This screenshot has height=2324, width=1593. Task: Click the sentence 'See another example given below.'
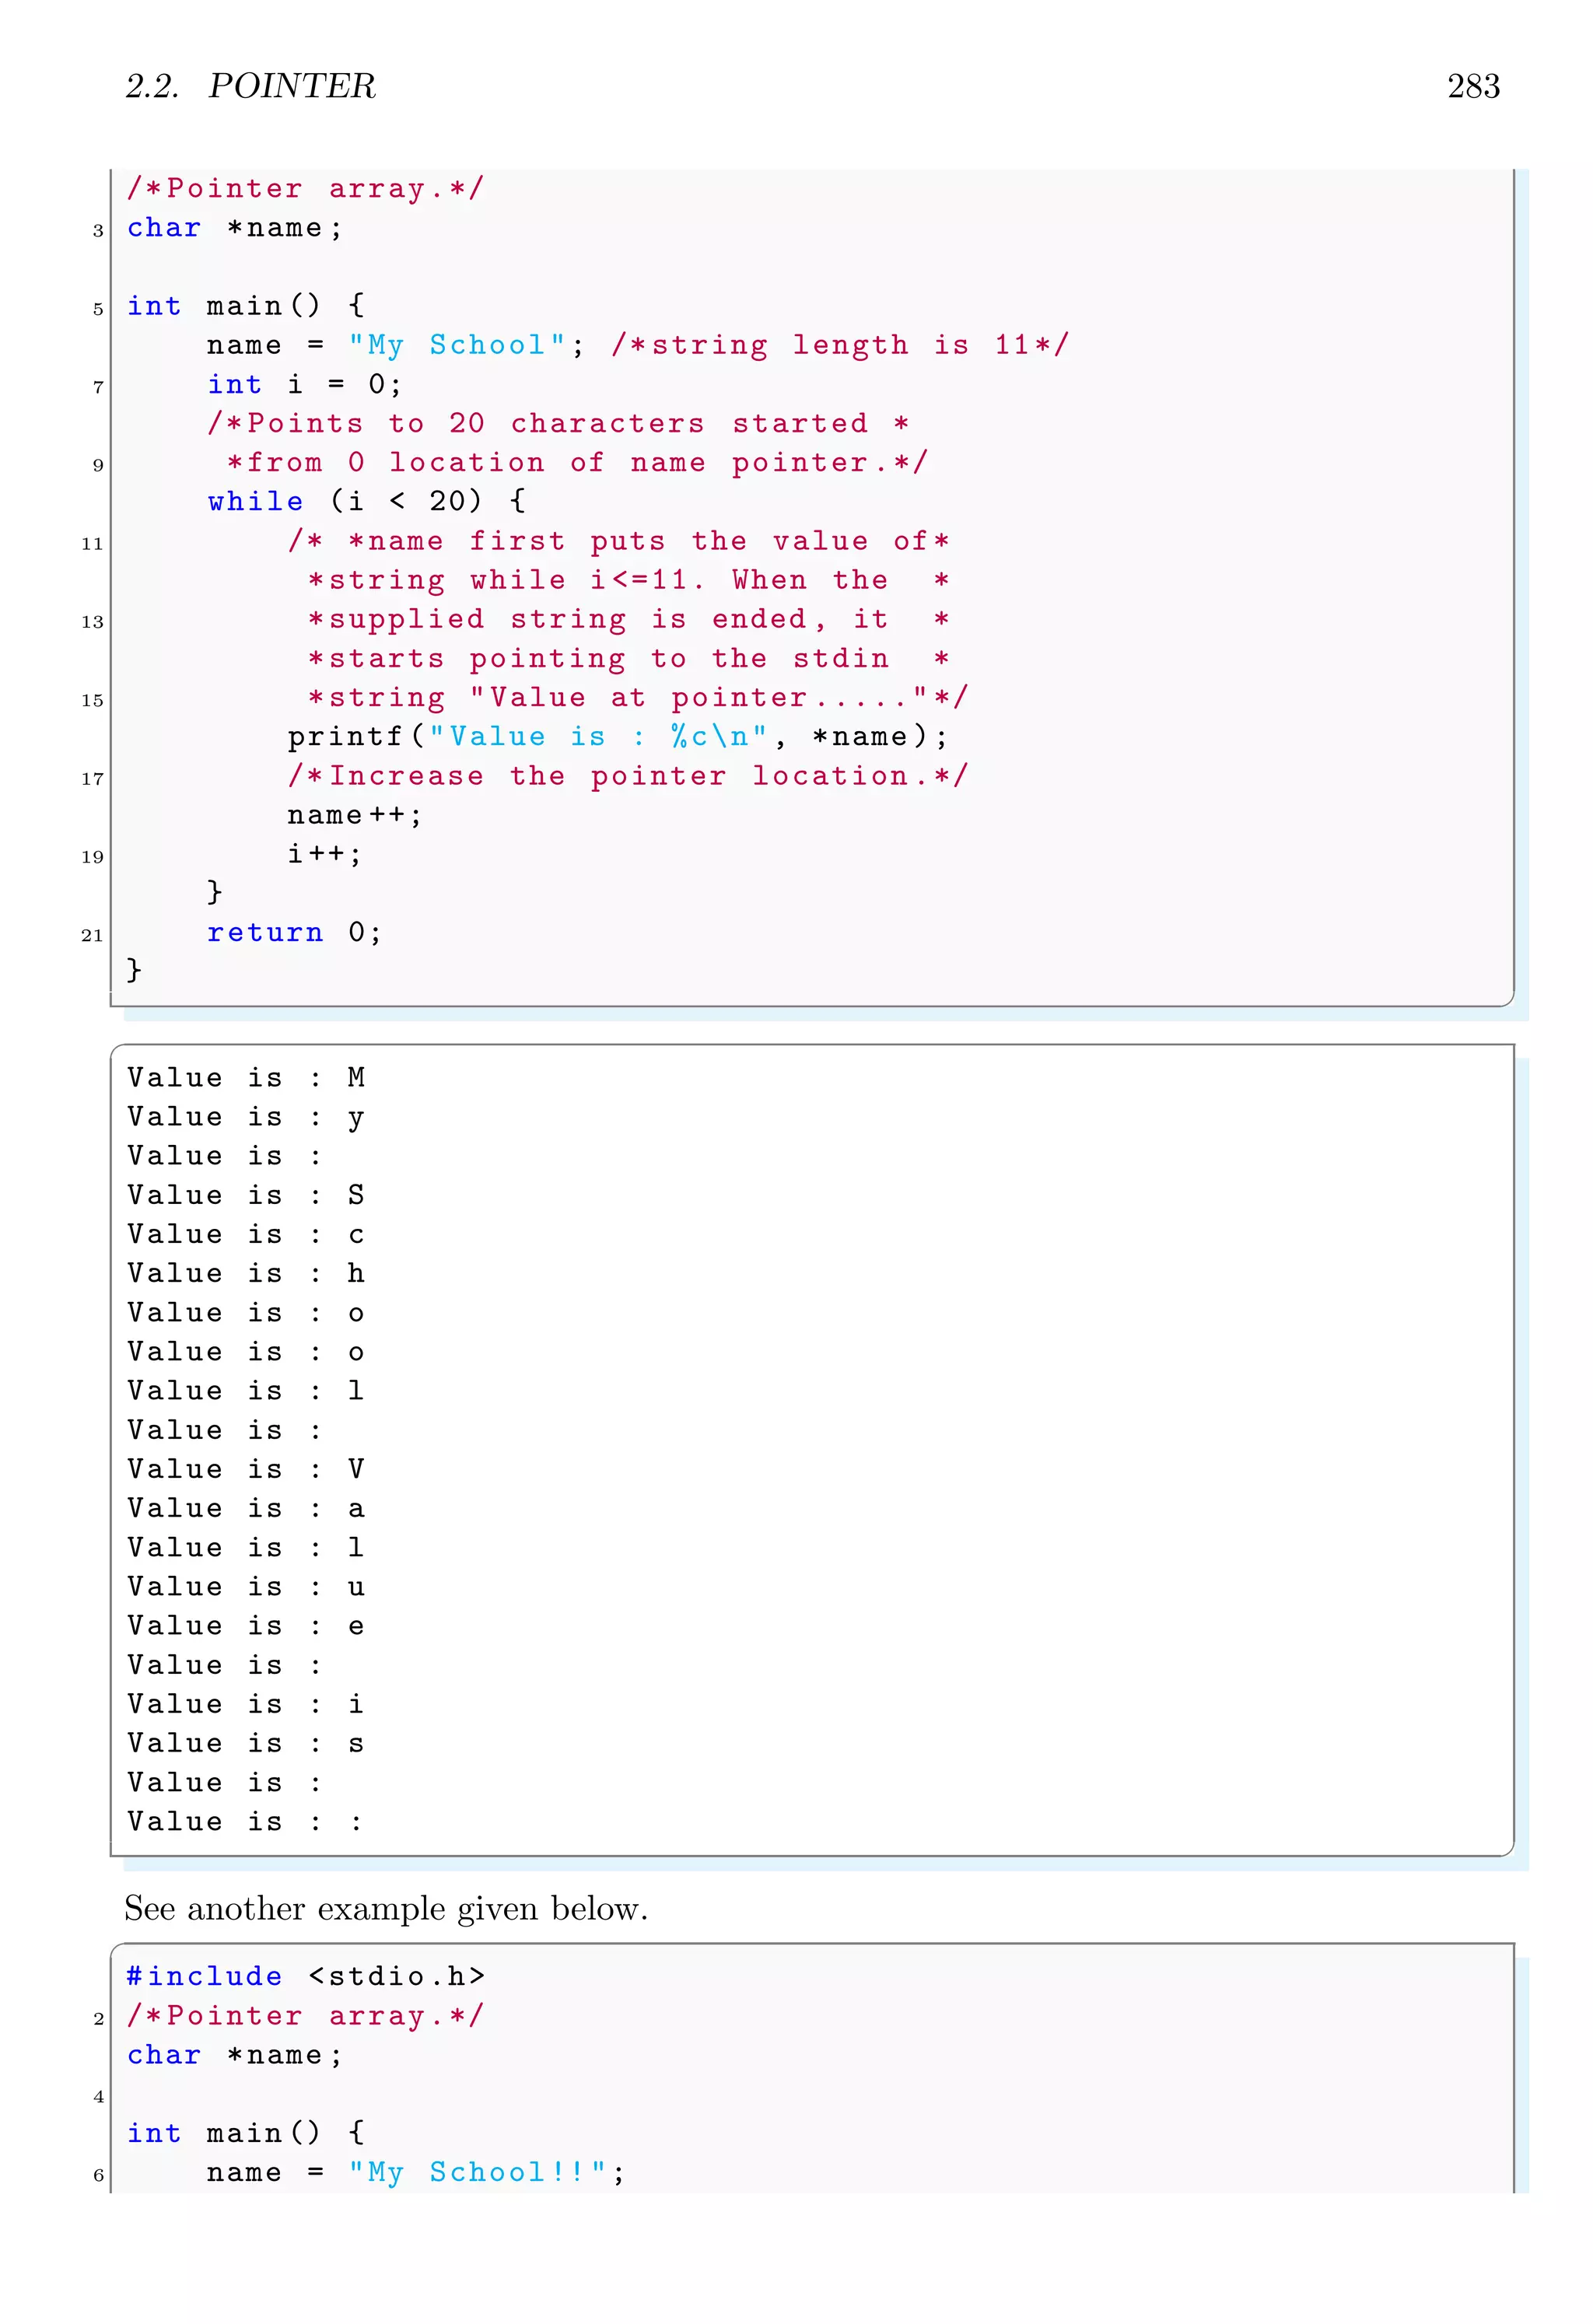(x=386, y=1909)
